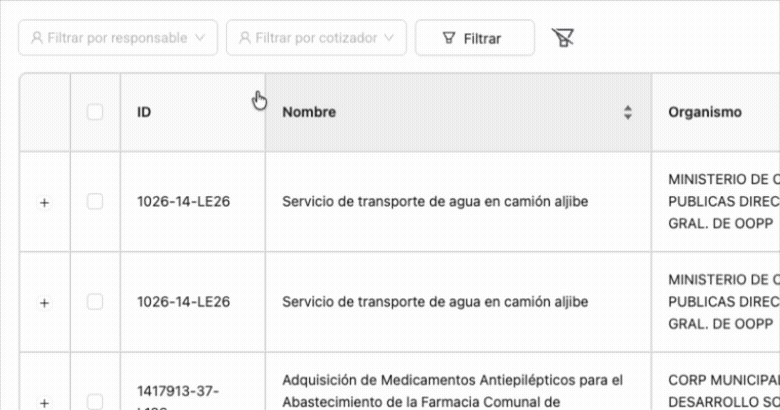Tick the checkbox for the 1417913-37 row

95,402
